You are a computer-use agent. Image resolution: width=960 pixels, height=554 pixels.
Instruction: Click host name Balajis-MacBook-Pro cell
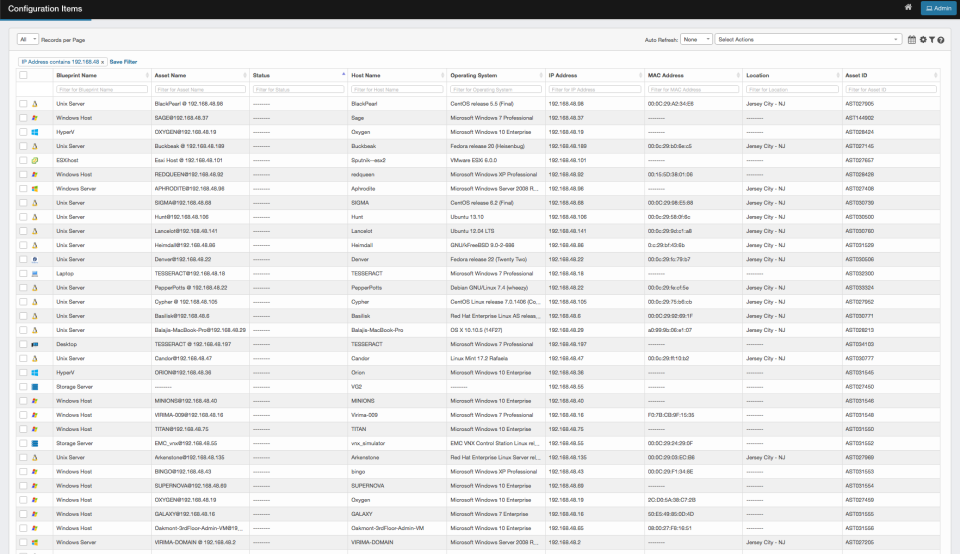(x=377, y=331)
